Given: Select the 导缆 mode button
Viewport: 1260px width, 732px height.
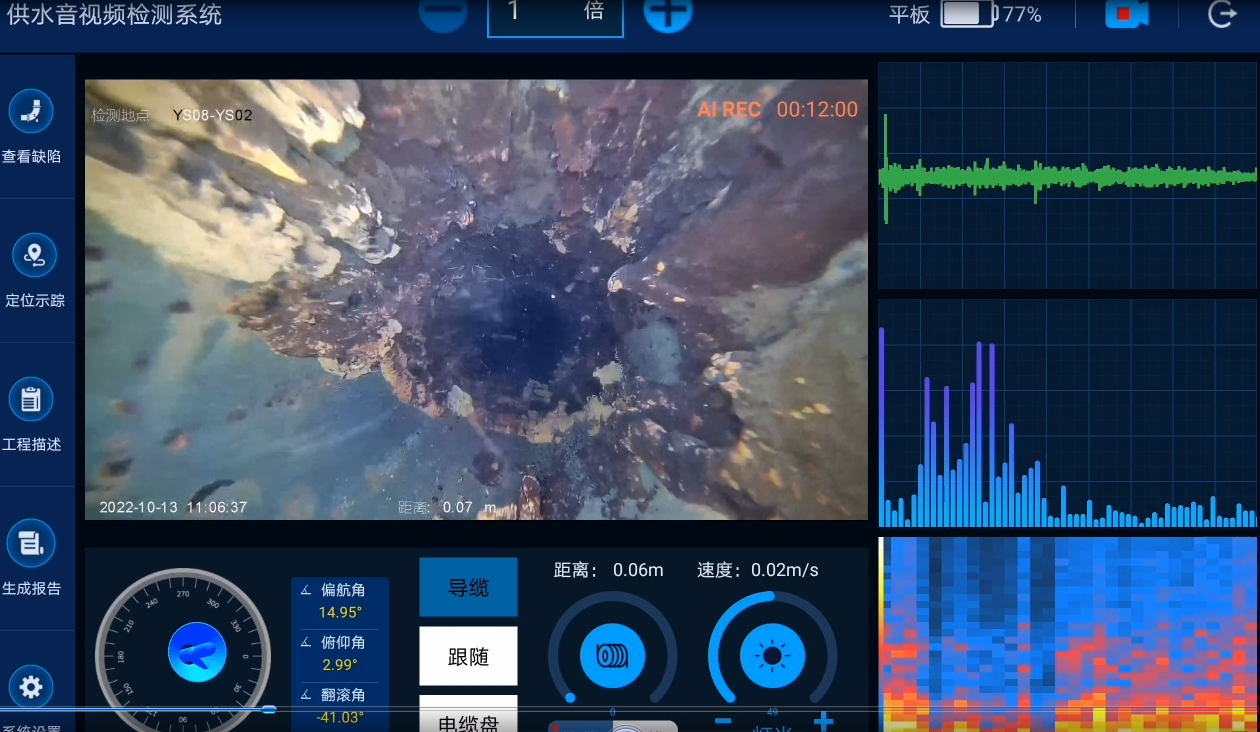Looking at the screenshot, I should pyautogui.click(x=468, y=587).
